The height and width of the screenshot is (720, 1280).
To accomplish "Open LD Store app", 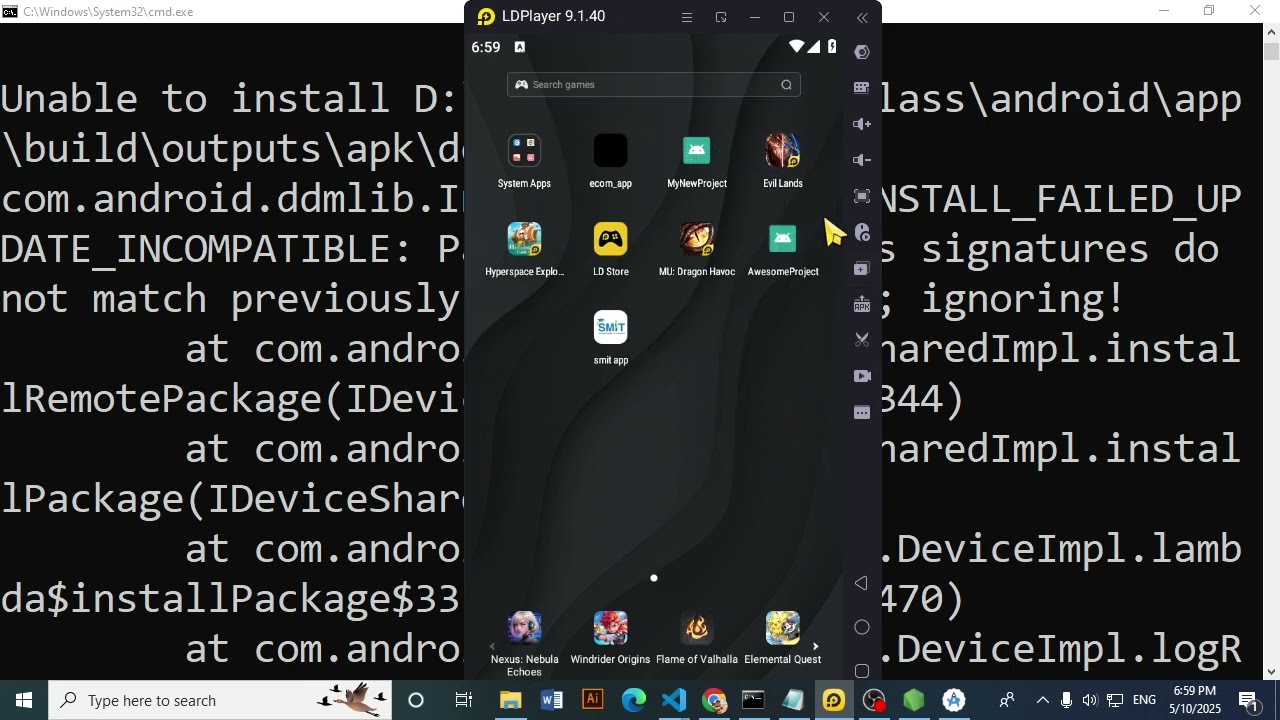I will (611, 239).
